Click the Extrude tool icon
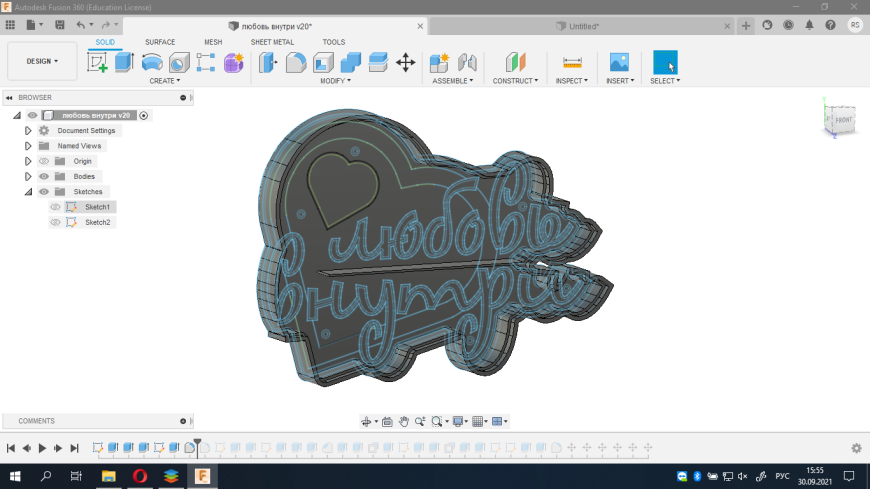 [x=124, y=63]
